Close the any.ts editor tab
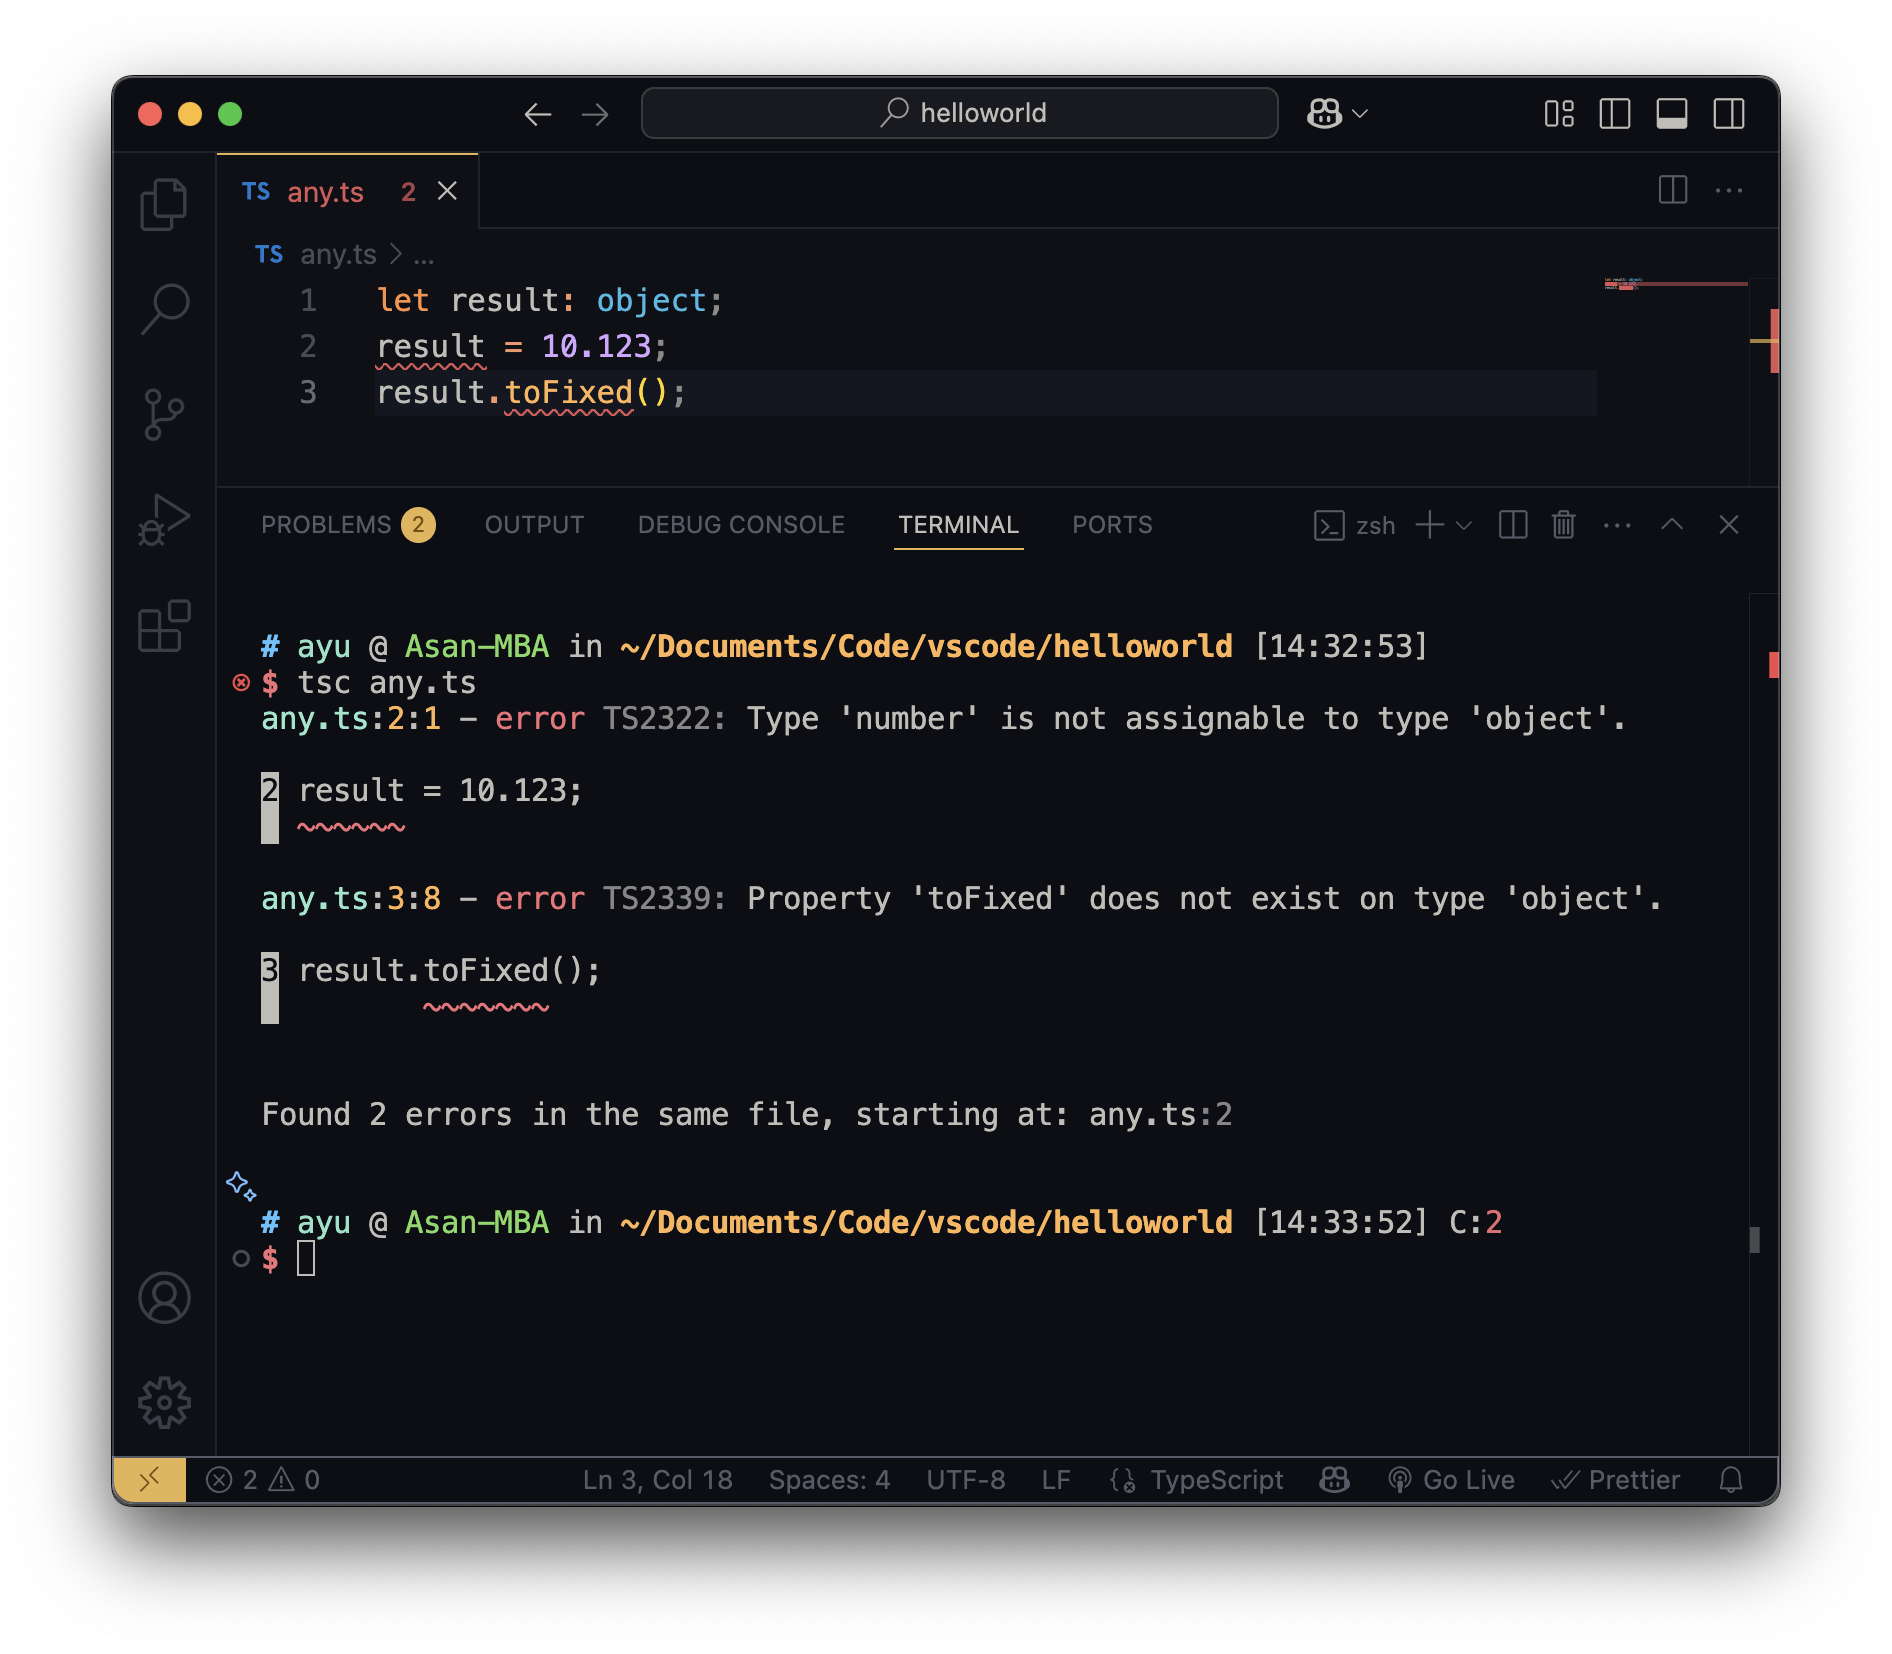 447,191
